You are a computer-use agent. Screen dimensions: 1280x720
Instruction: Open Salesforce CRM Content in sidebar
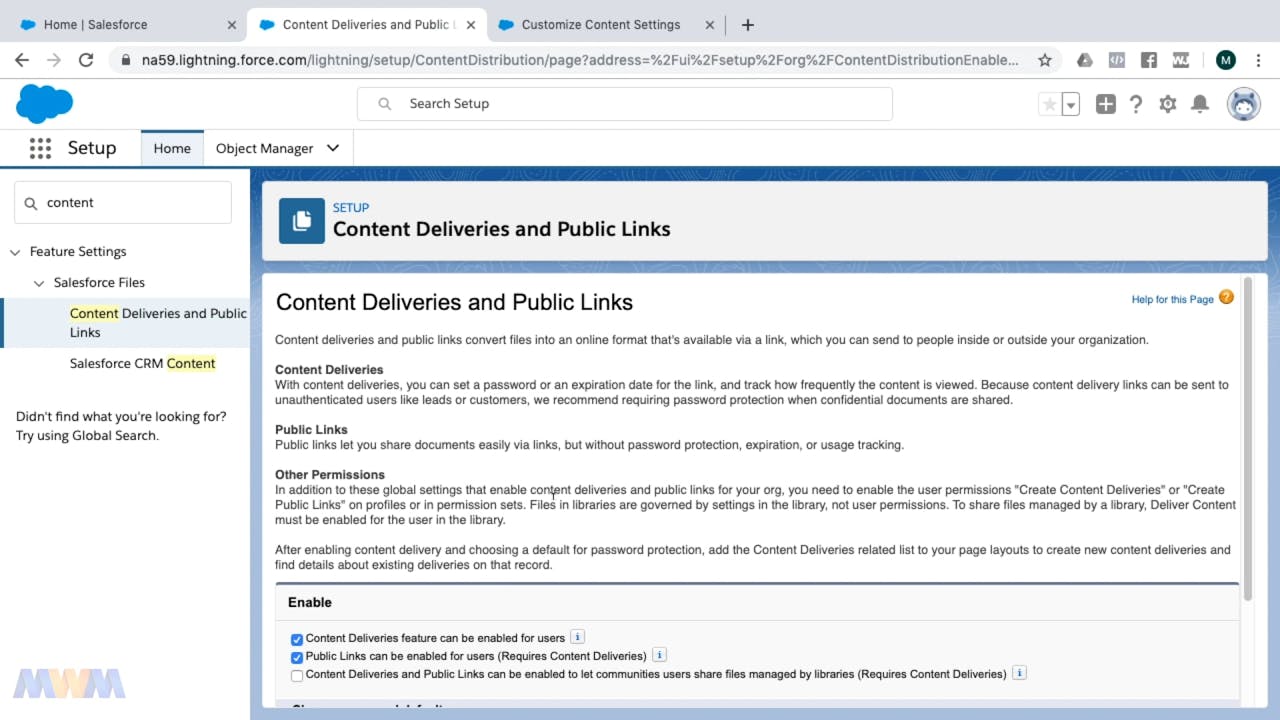click(x=142, y=363)
